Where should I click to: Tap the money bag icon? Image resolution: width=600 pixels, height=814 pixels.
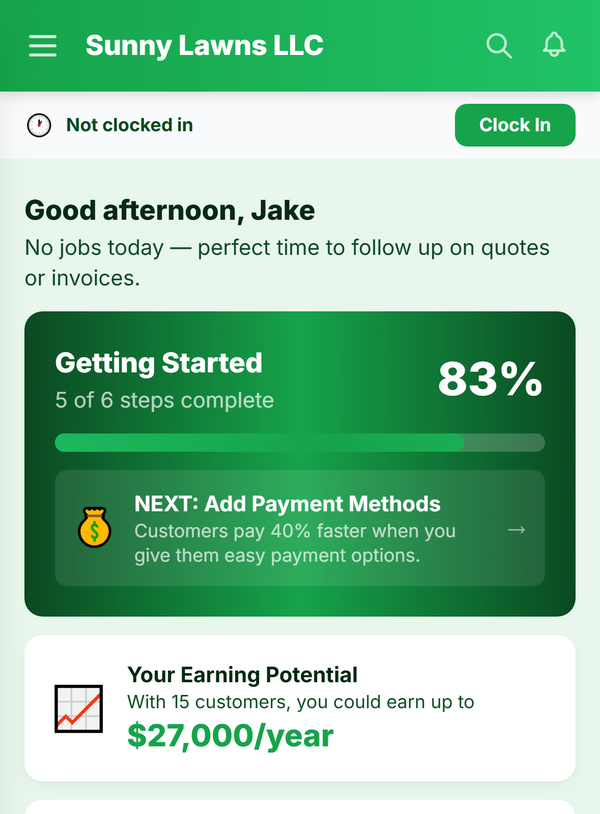[x=94, y=528]
